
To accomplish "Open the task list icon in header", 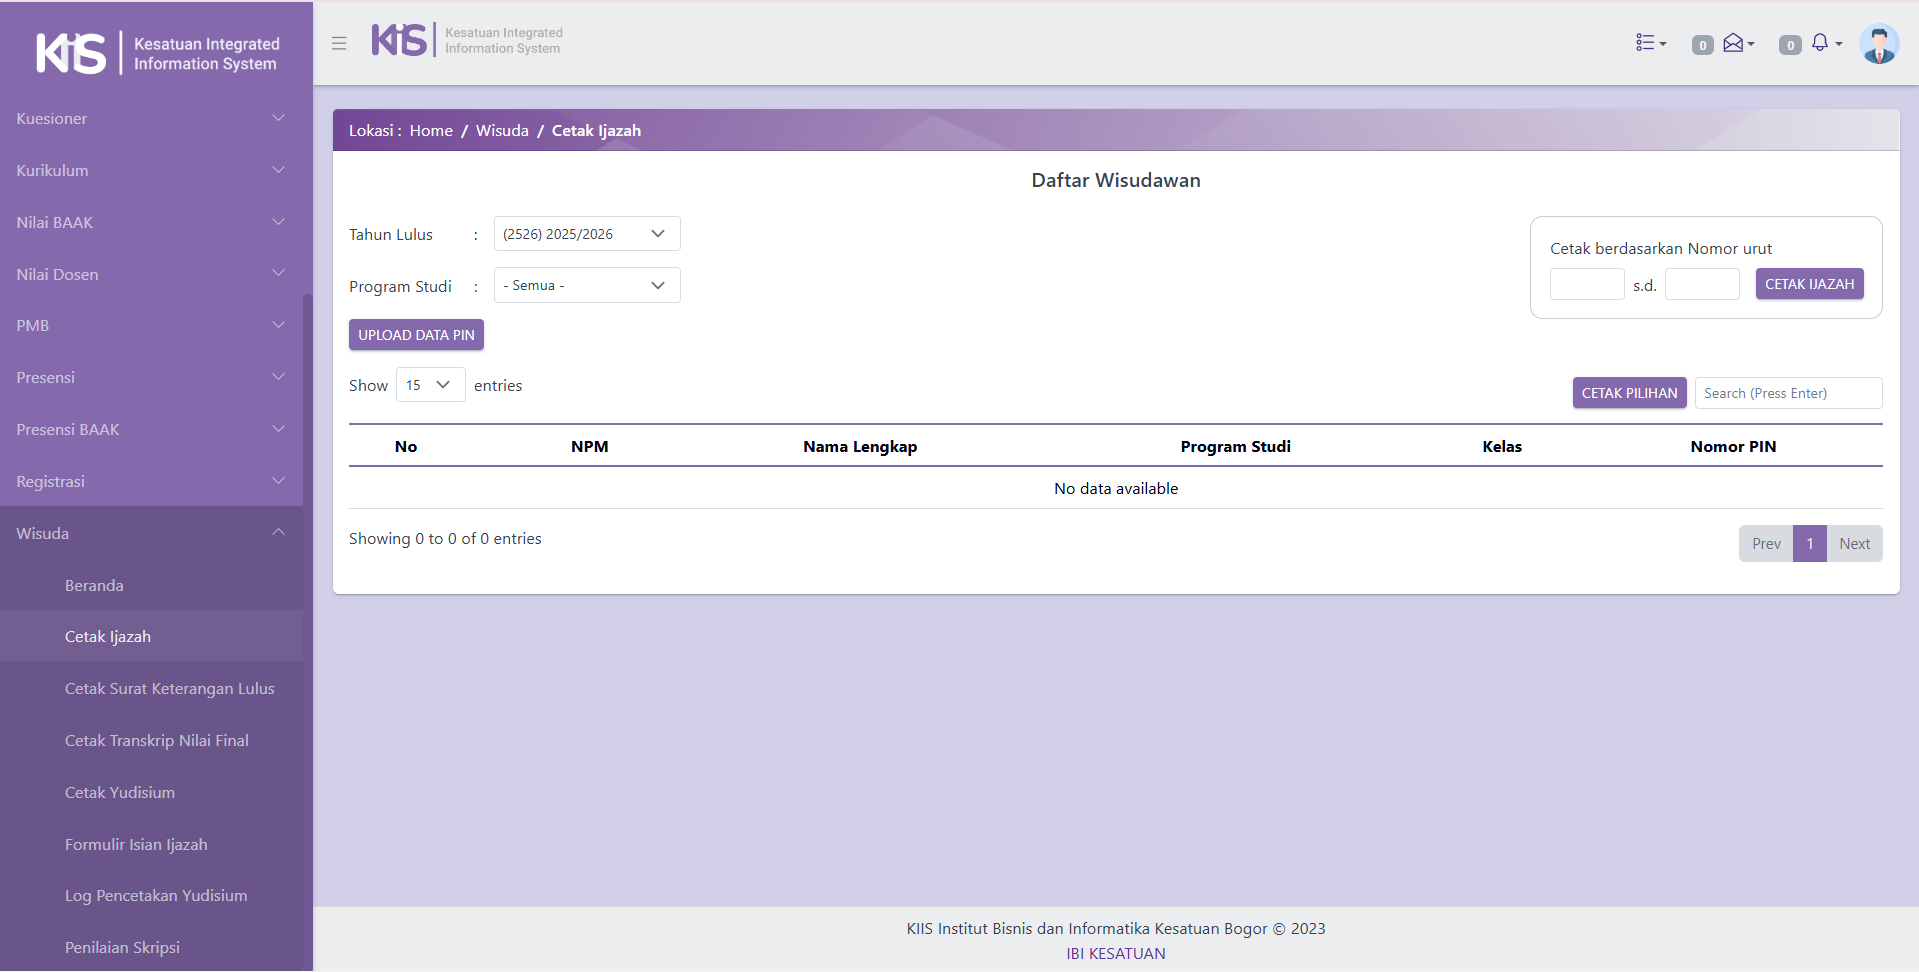I will click(1650, 43).
